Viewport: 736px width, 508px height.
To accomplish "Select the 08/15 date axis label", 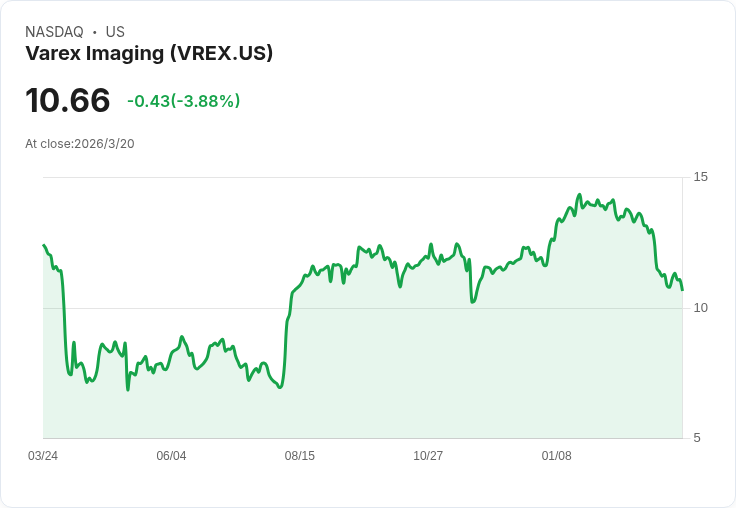I will [x=299, y=456].
